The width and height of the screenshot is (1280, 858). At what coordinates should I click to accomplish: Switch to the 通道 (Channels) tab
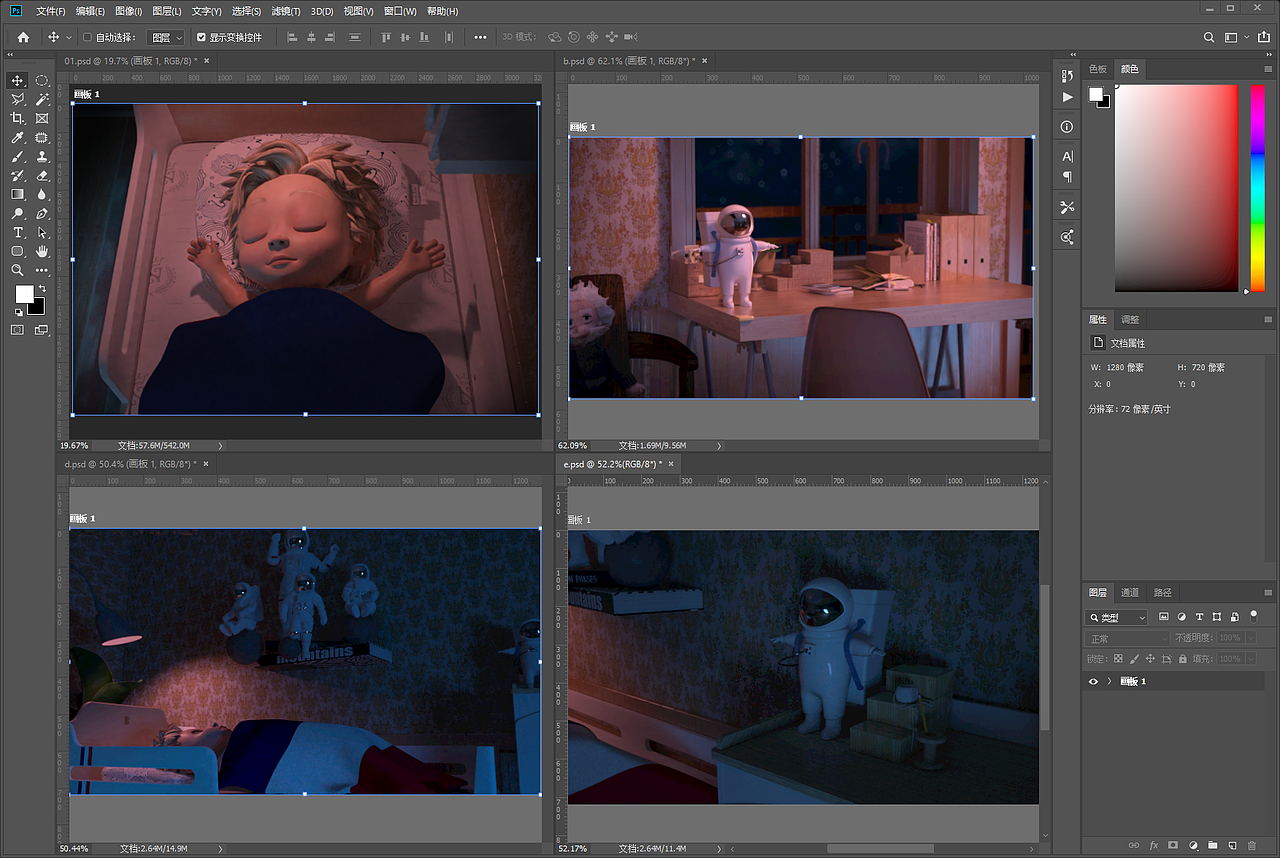[x=1129, y=593]
